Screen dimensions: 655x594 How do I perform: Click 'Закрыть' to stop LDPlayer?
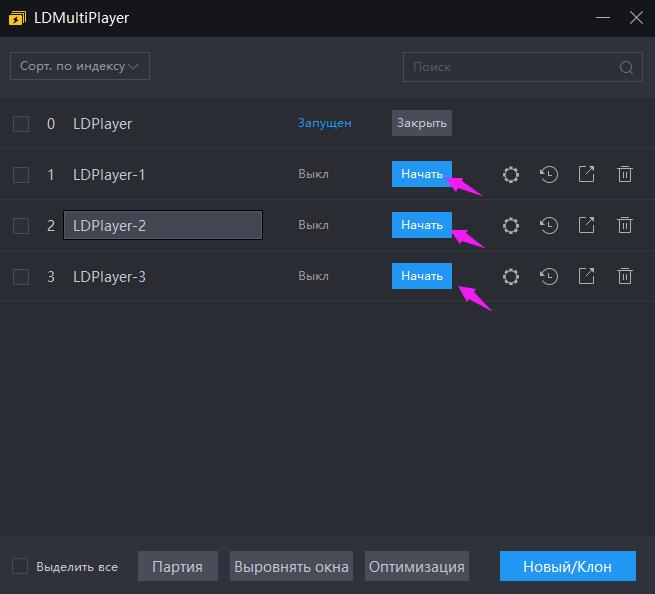[x=421, y=123]
